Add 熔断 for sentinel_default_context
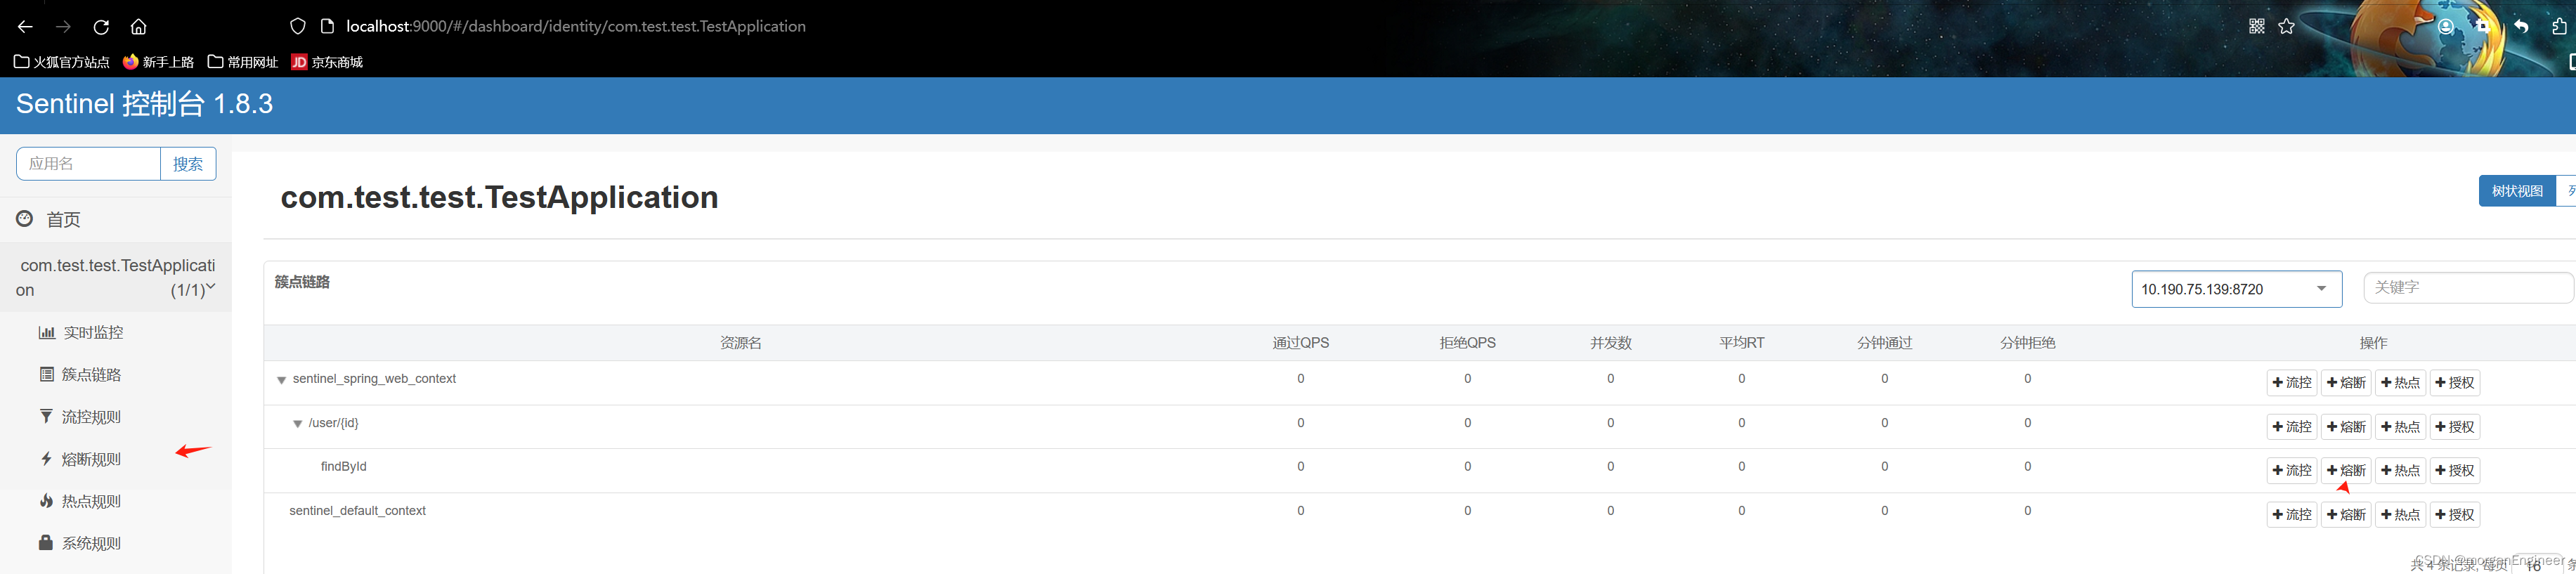The width and height of the screenshot is (2576, 574). 2346,515
